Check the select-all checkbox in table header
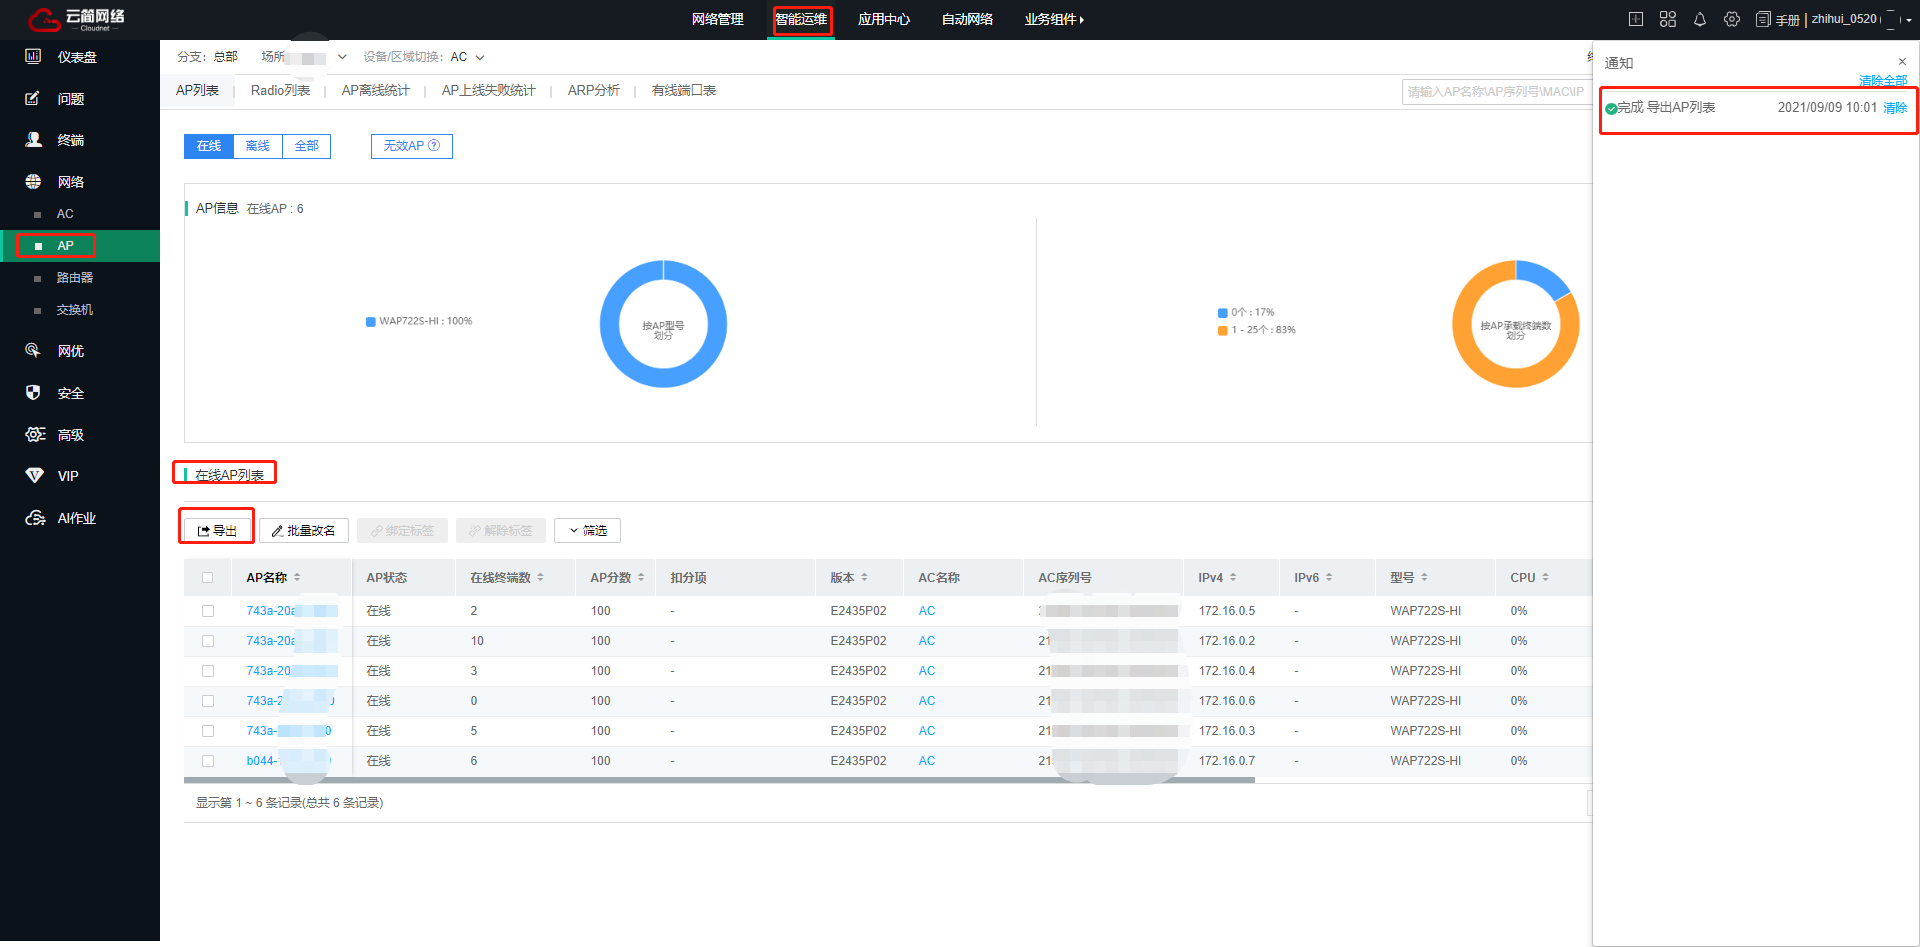The width and height of the screenshot is (1920, 947). pos(208,578)
